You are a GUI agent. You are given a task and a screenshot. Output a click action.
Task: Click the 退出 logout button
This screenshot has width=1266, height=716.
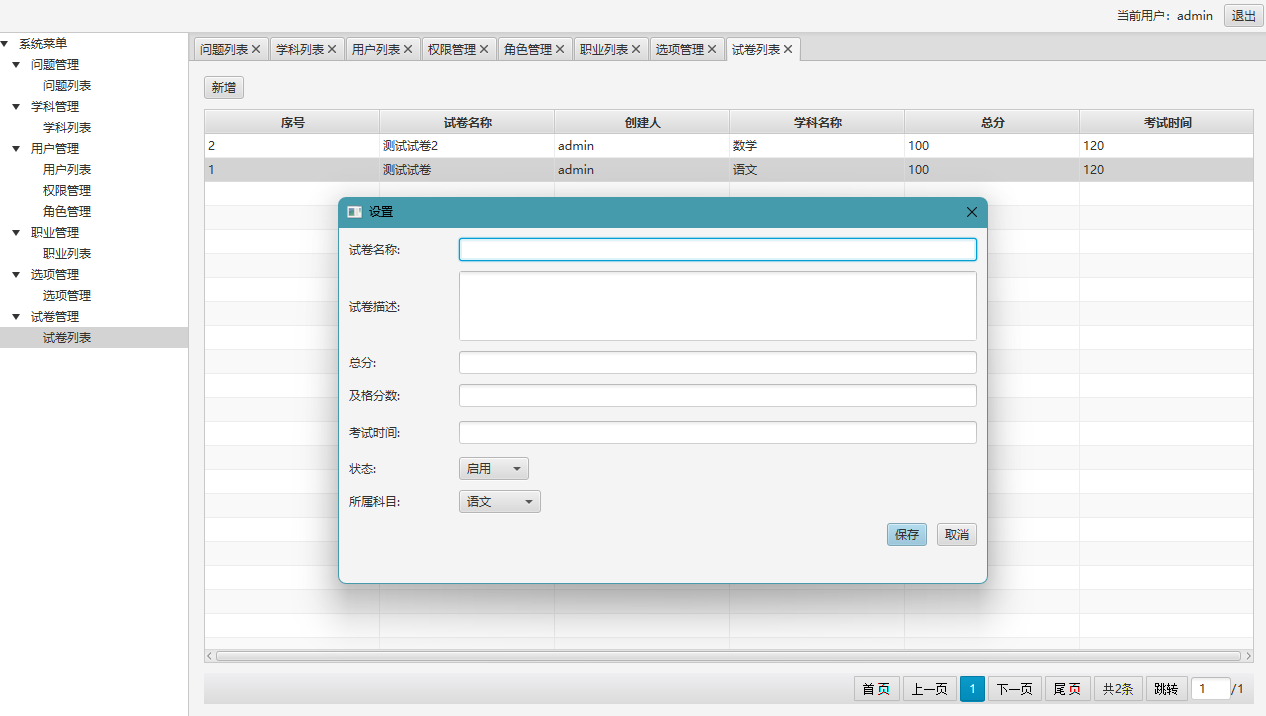click(x=1244, y=16)
